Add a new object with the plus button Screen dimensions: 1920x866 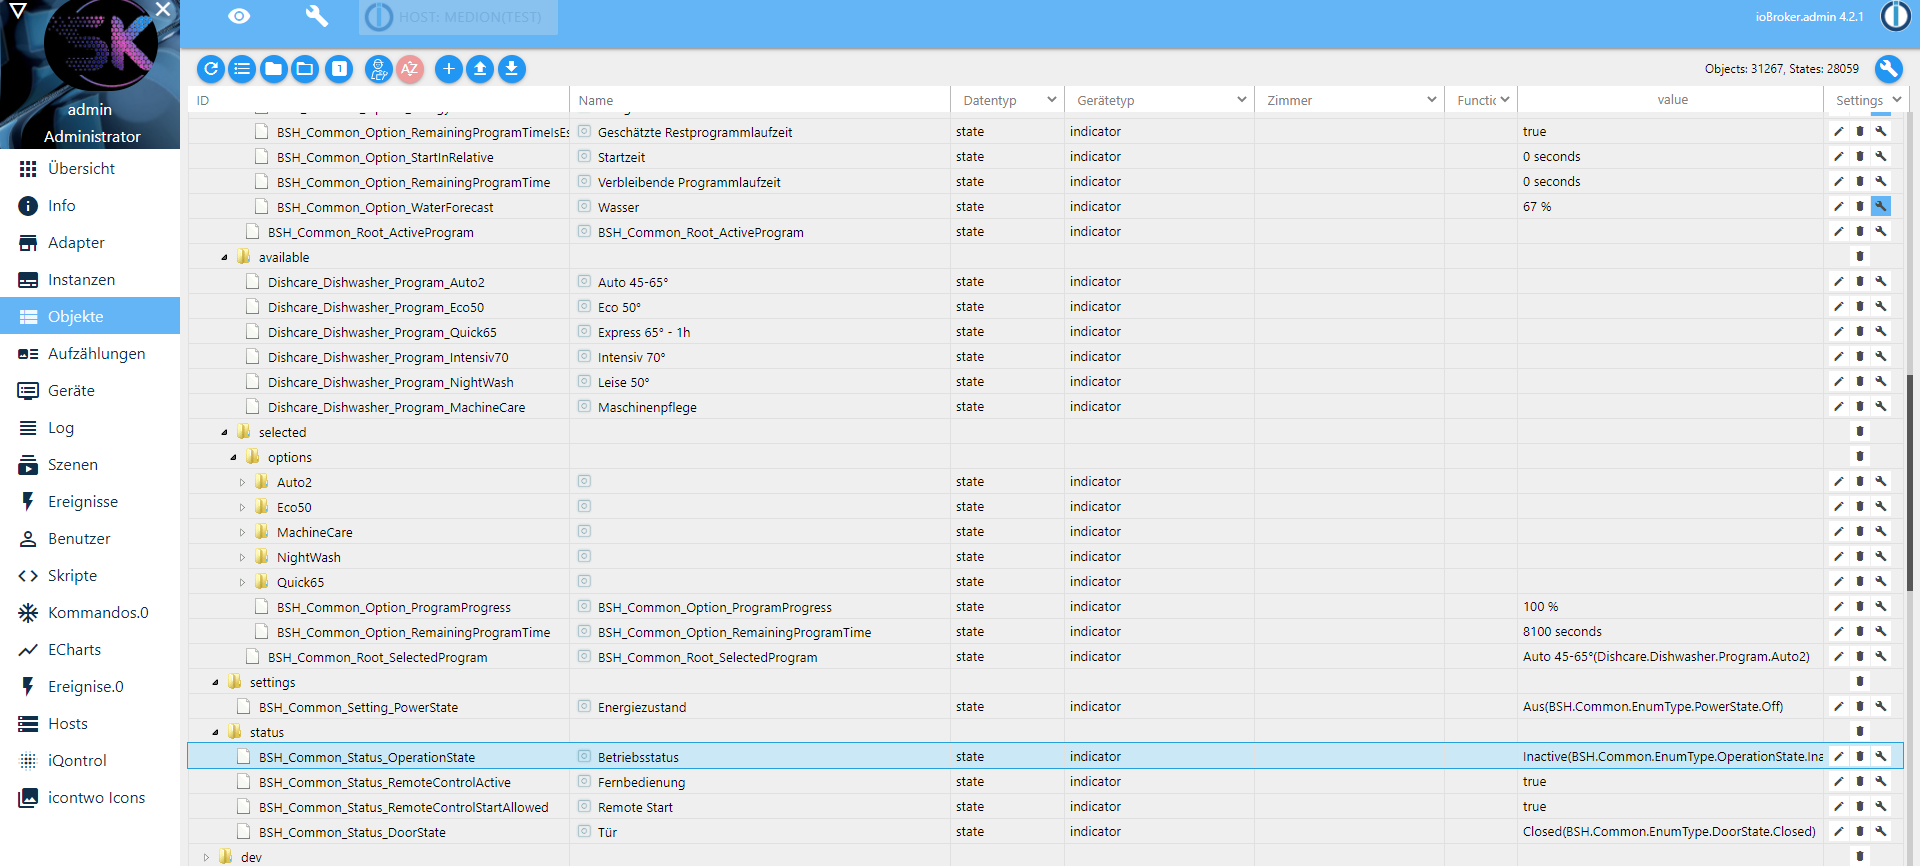(449, 69)
